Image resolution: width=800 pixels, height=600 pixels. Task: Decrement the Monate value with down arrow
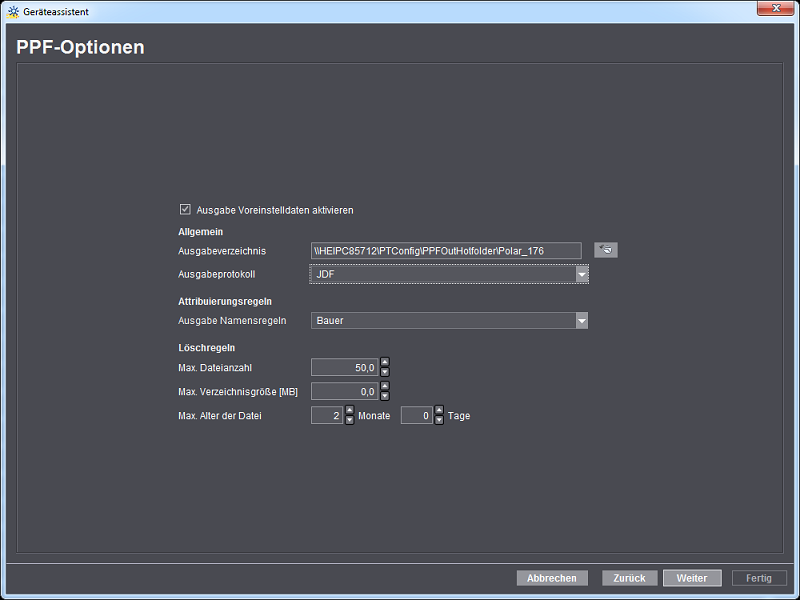tap(349, 420)
